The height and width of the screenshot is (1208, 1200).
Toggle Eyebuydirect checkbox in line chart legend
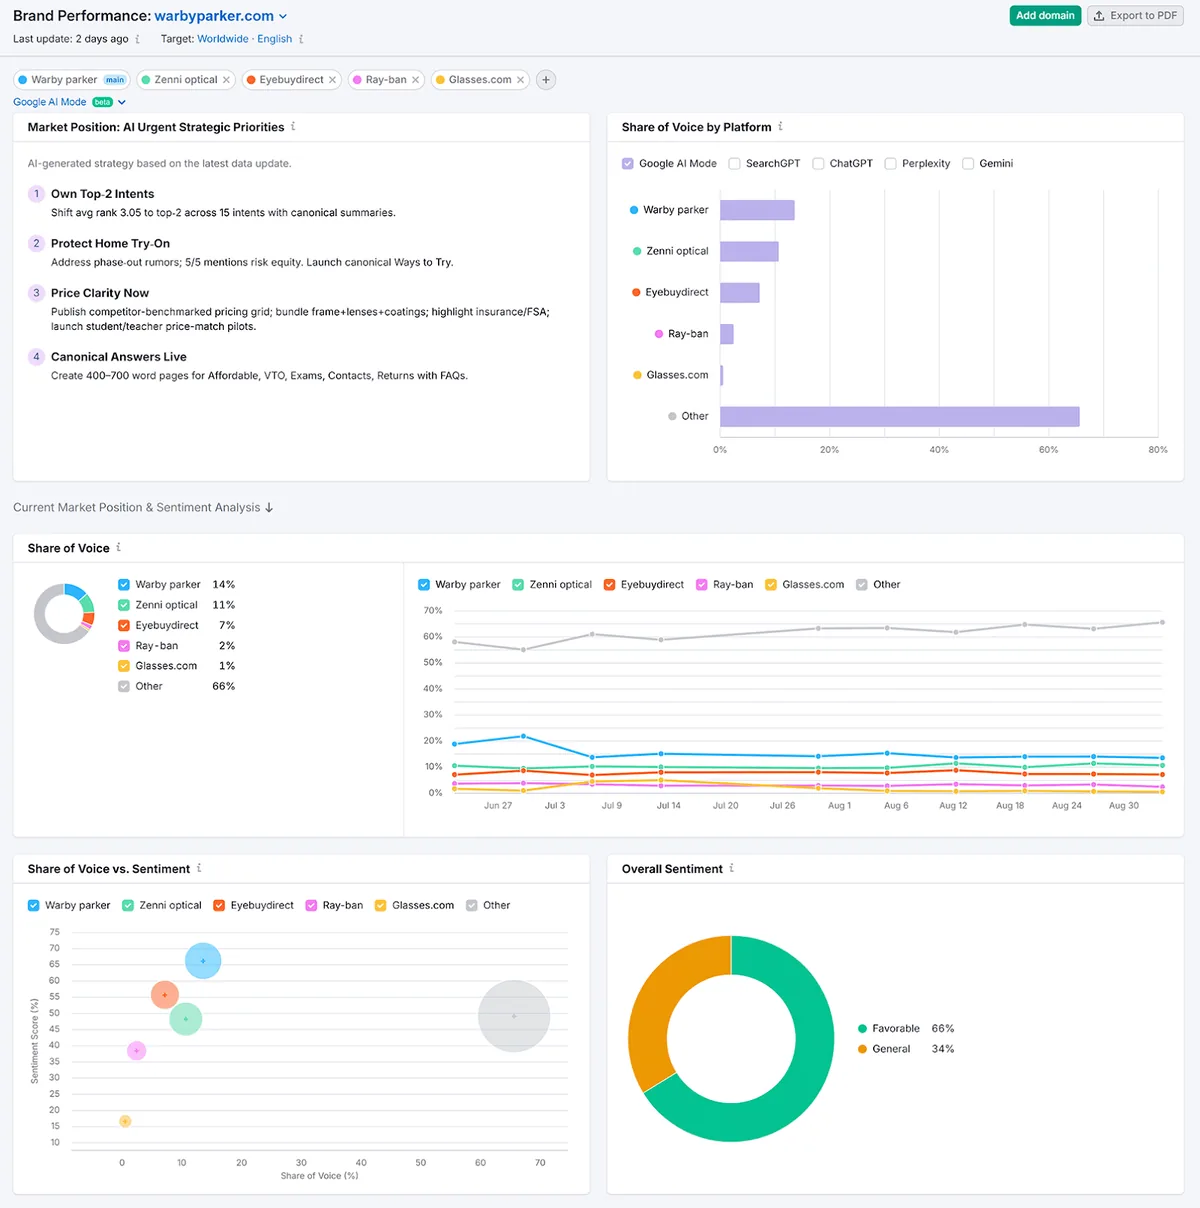(610, 585)
